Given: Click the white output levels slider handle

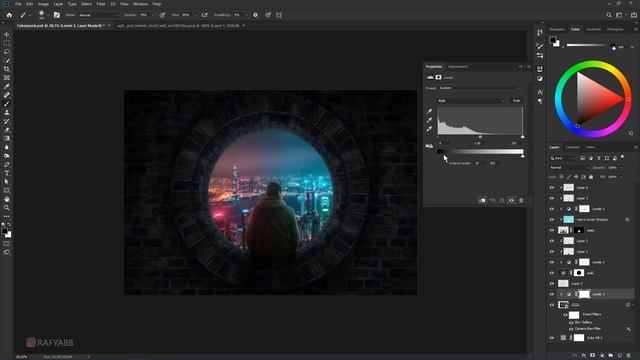Looking at the screenshot, I should [x=522, y=156].
